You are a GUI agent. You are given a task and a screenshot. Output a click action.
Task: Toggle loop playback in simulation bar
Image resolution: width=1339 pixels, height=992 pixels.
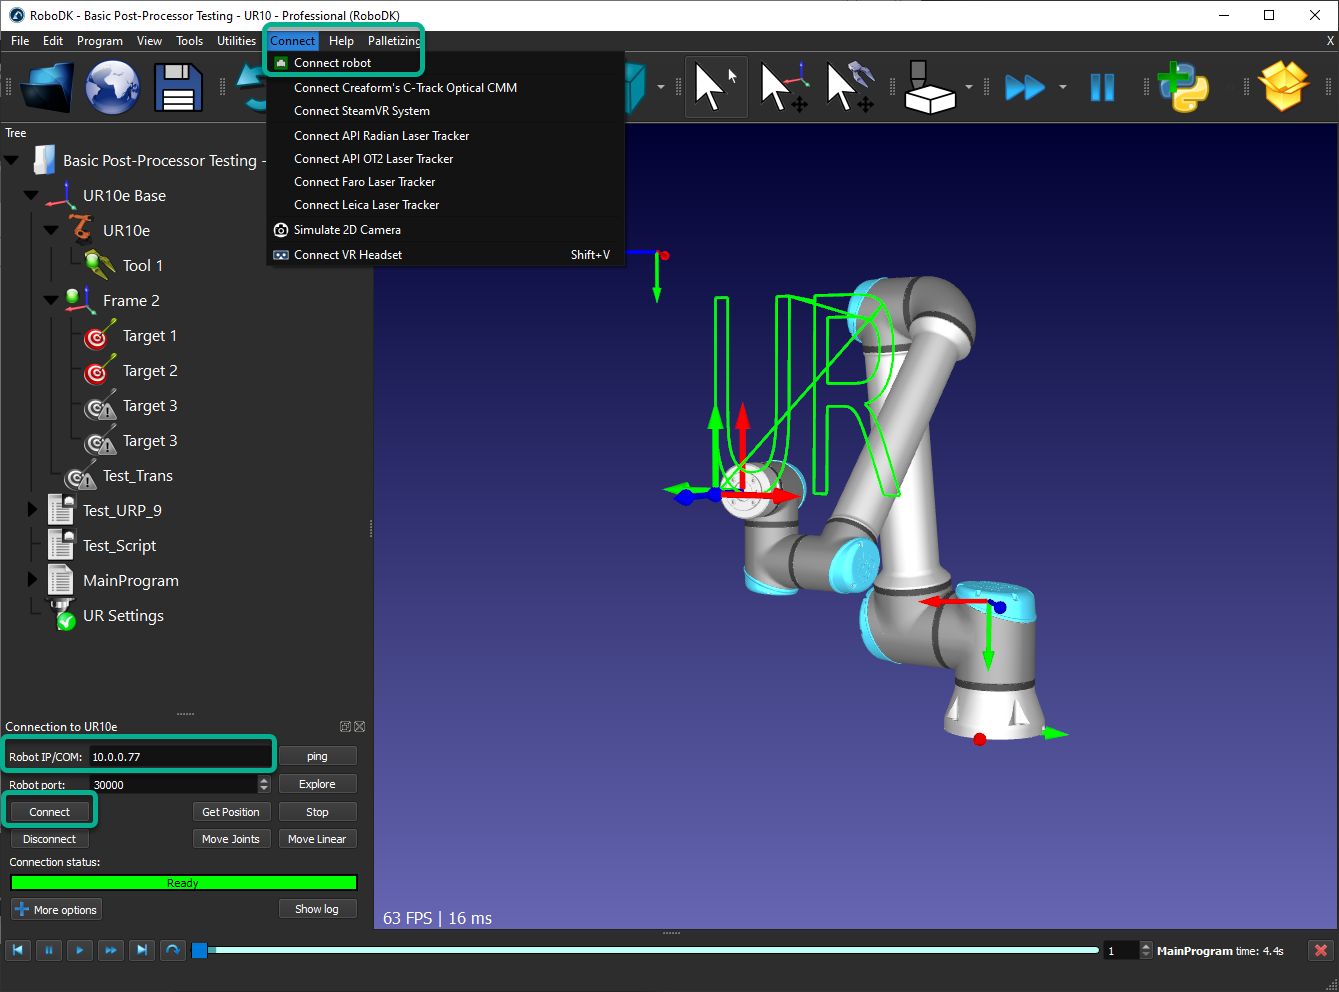[x=173, y=950]
